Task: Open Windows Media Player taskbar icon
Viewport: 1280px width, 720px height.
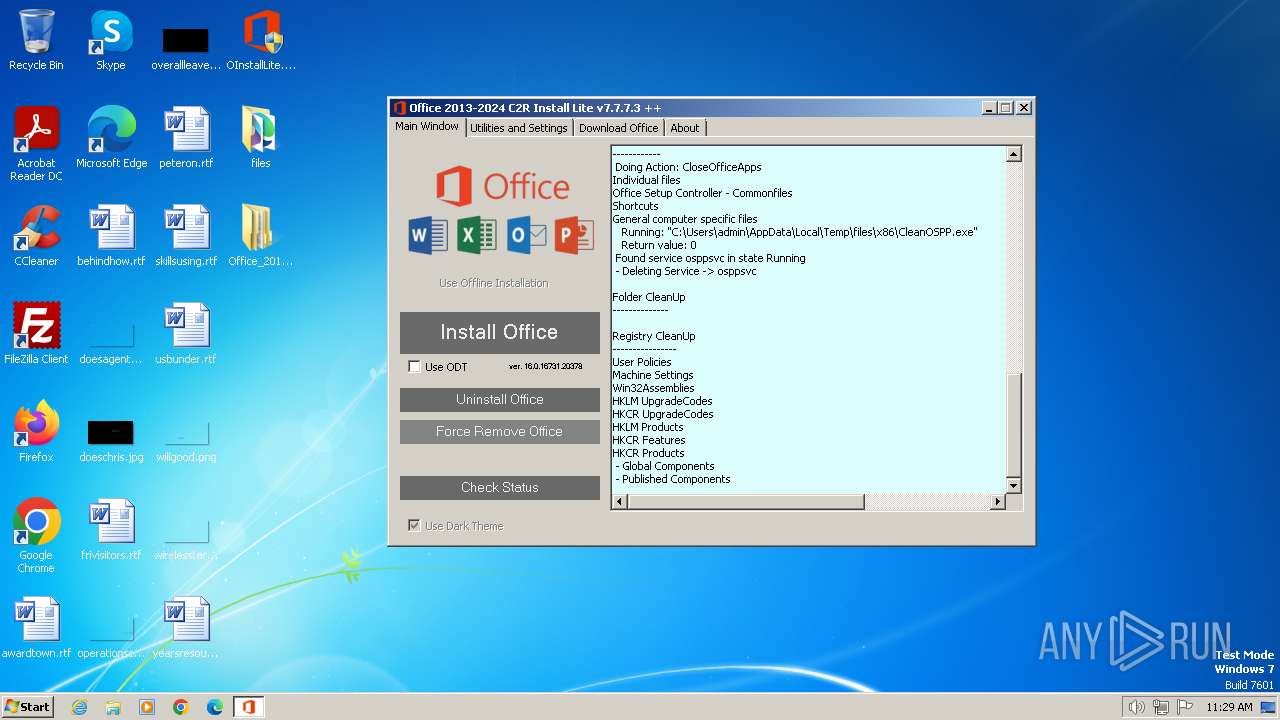Action: coord(147,707)
